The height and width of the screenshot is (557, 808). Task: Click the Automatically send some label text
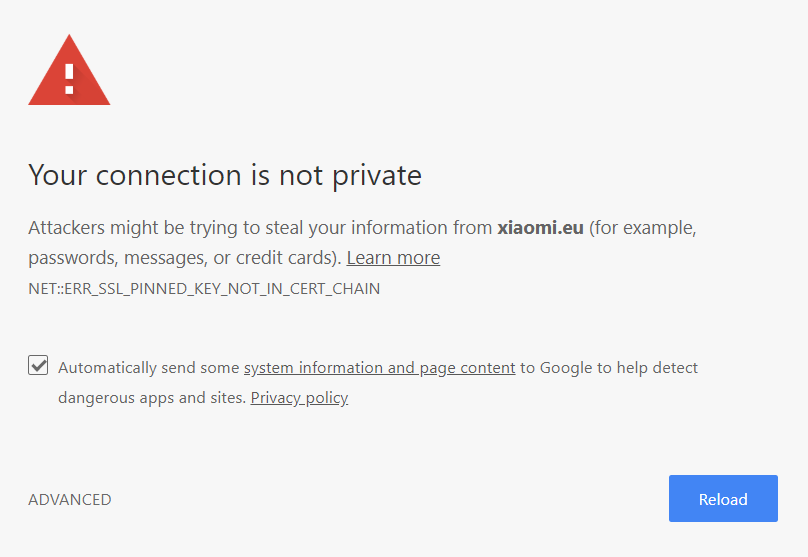(x=148, y=368)
